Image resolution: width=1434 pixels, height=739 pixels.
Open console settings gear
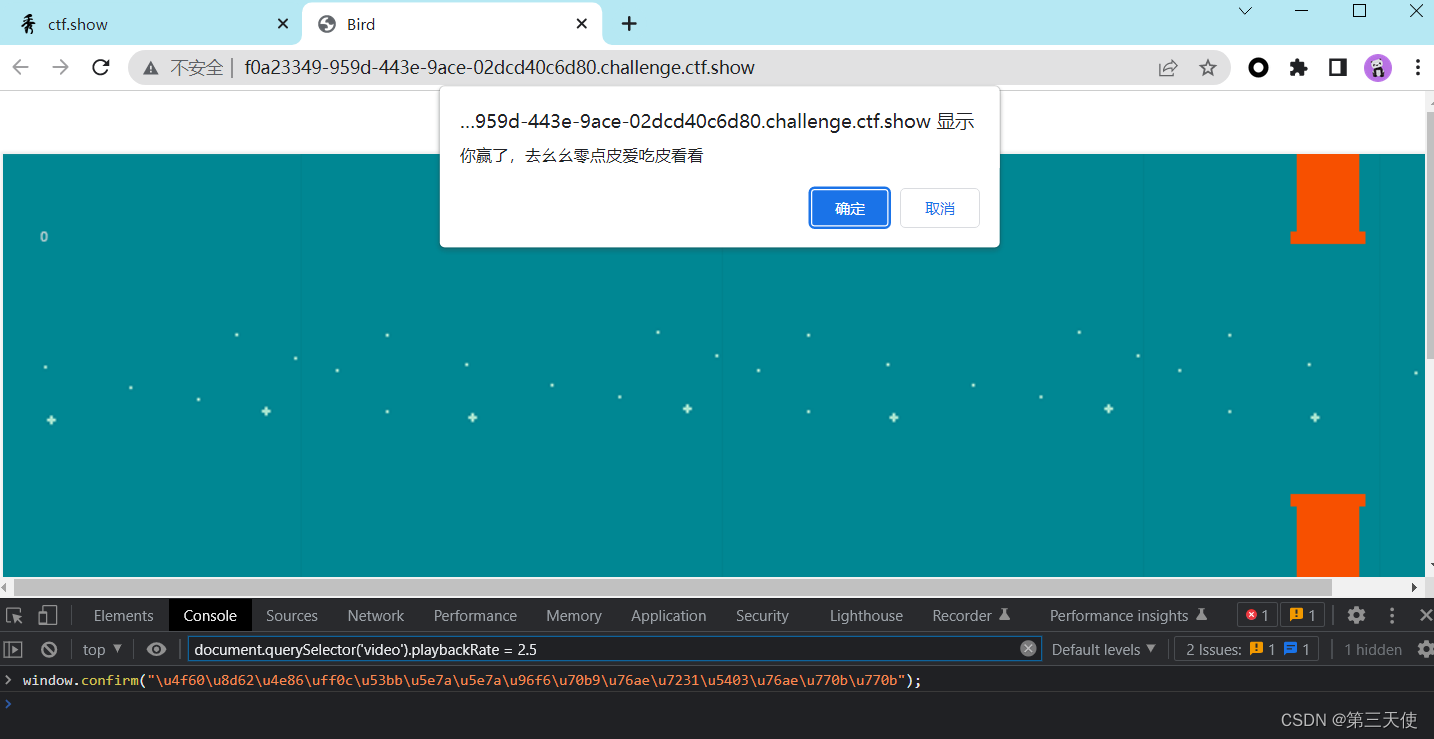(1425, 649)
